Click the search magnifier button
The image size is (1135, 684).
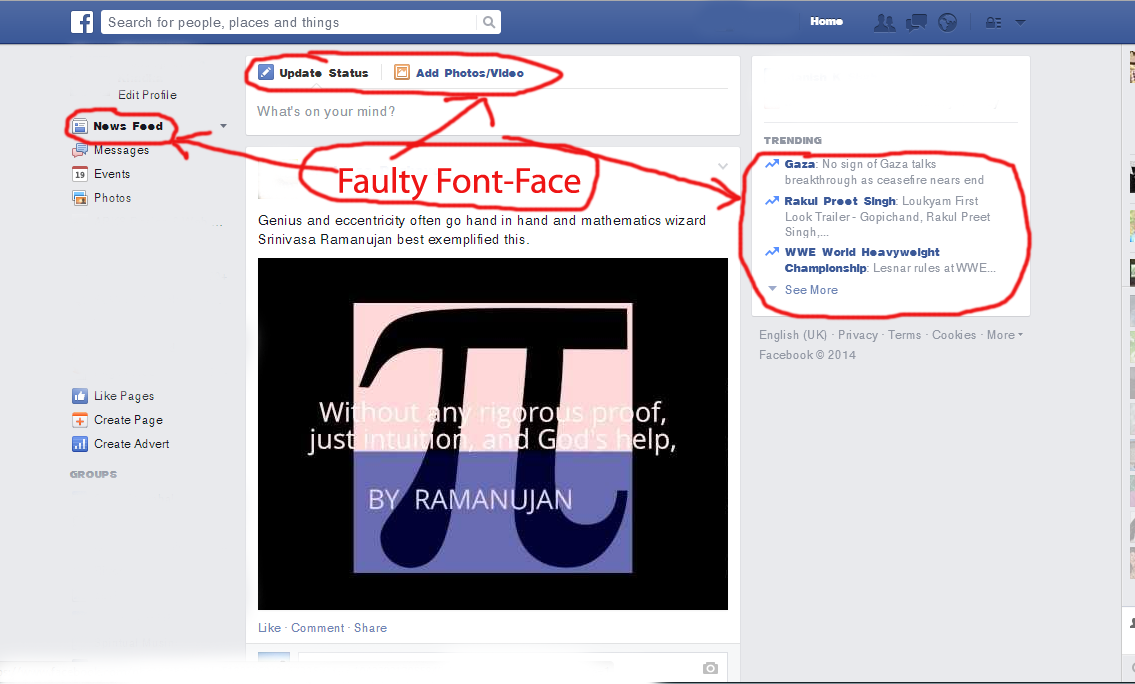pyautogui.click(x=489, y=22)
